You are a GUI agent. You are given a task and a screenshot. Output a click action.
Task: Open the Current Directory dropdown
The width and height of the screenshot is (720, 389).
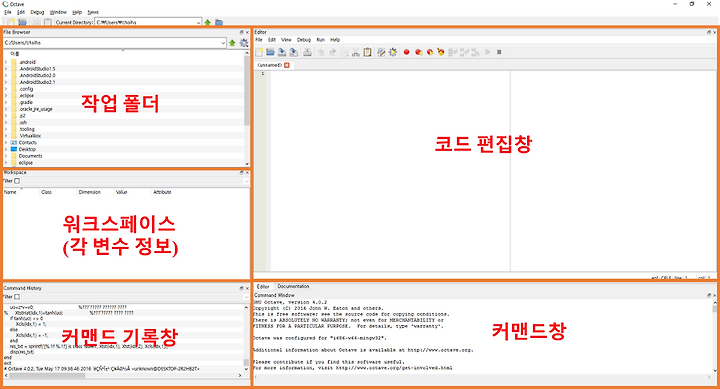[198, 22]
